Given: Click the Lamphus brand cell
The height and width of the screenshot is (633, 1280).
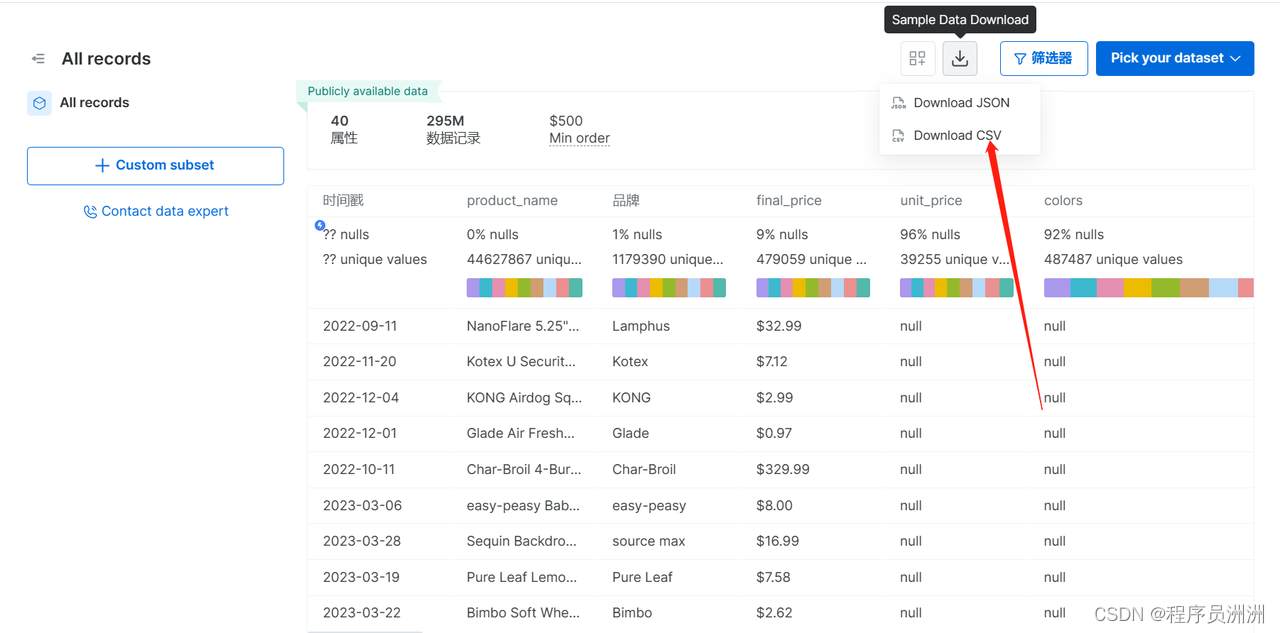Looking at the screenshot, I should pos(641,326).
